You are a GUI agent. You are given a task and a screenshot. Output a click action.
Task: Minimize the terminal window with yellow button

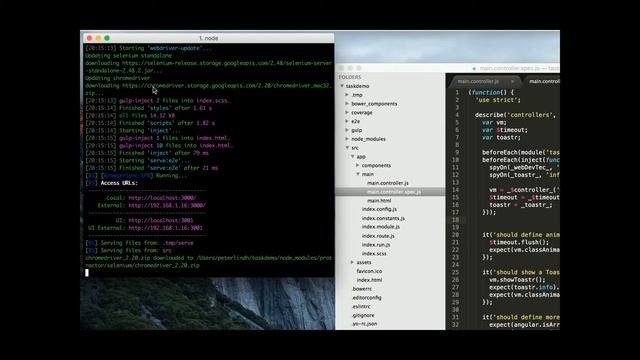click(98, 38)
